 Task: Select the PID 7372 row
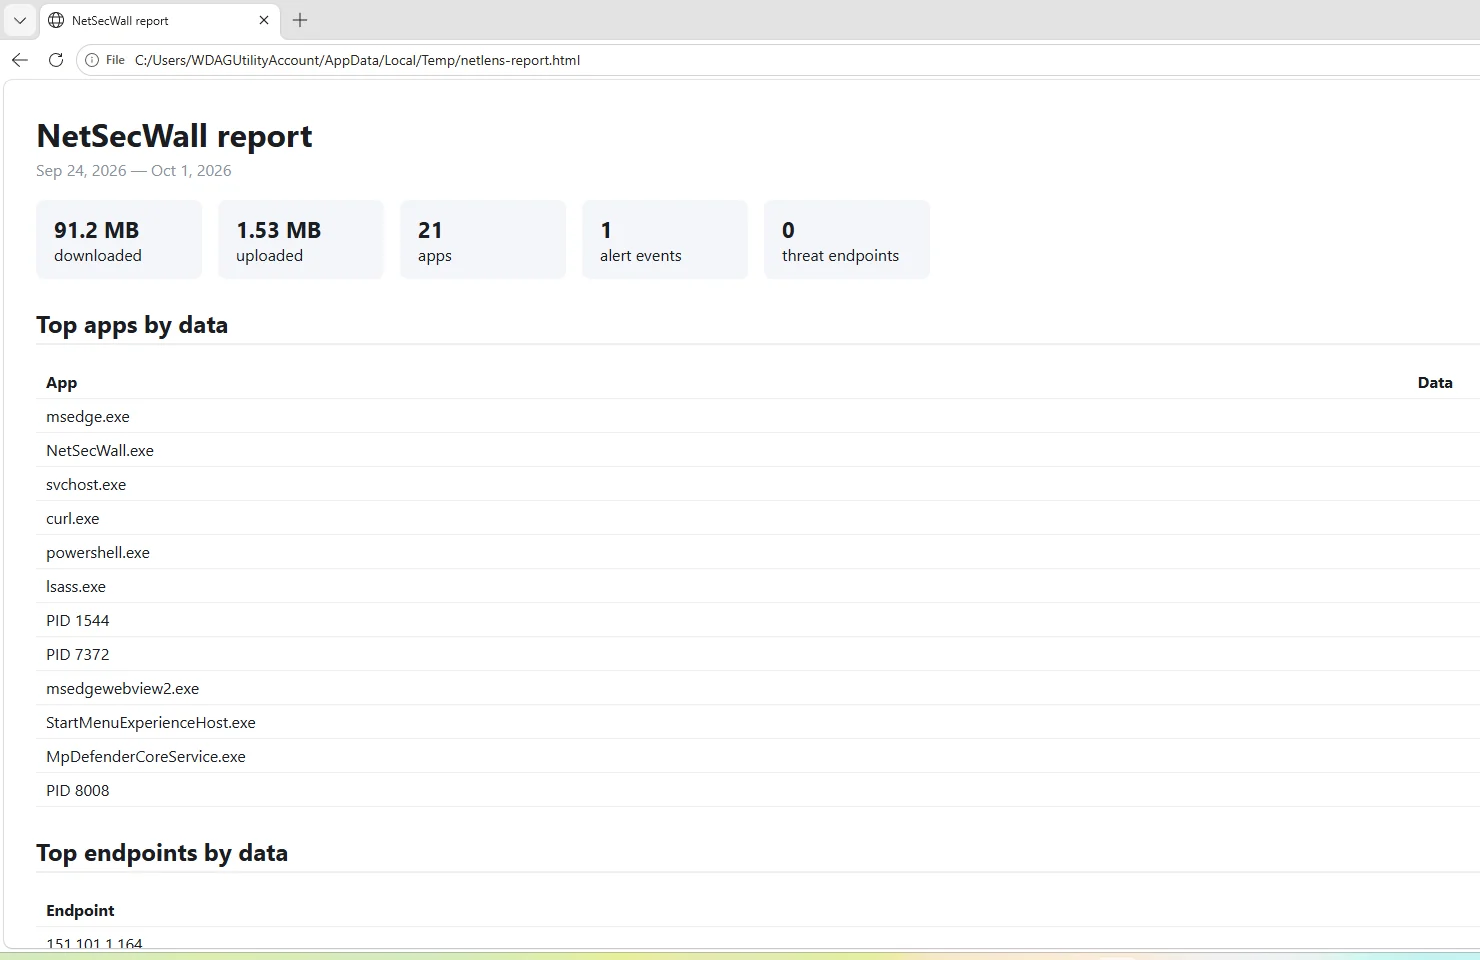[758, 654]
